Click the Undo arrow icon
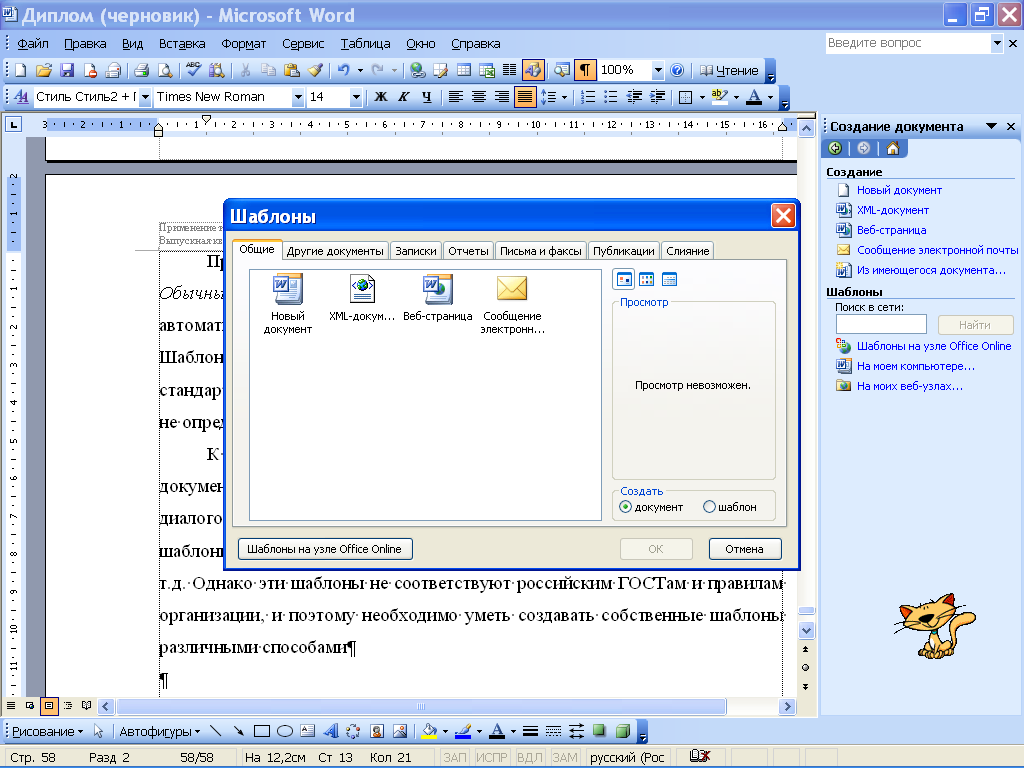 click(344, 70)
